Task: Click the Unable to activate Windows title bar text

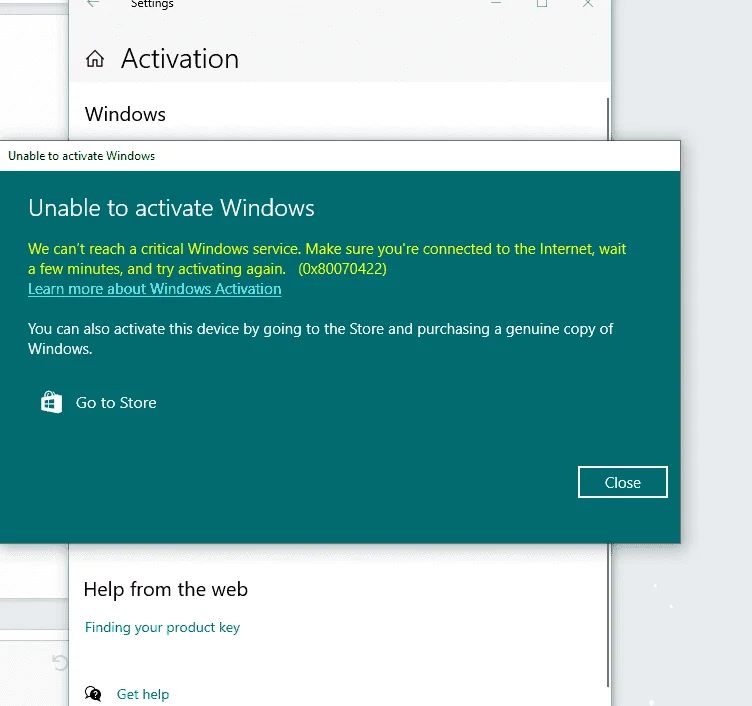Action: pos(82,156)
